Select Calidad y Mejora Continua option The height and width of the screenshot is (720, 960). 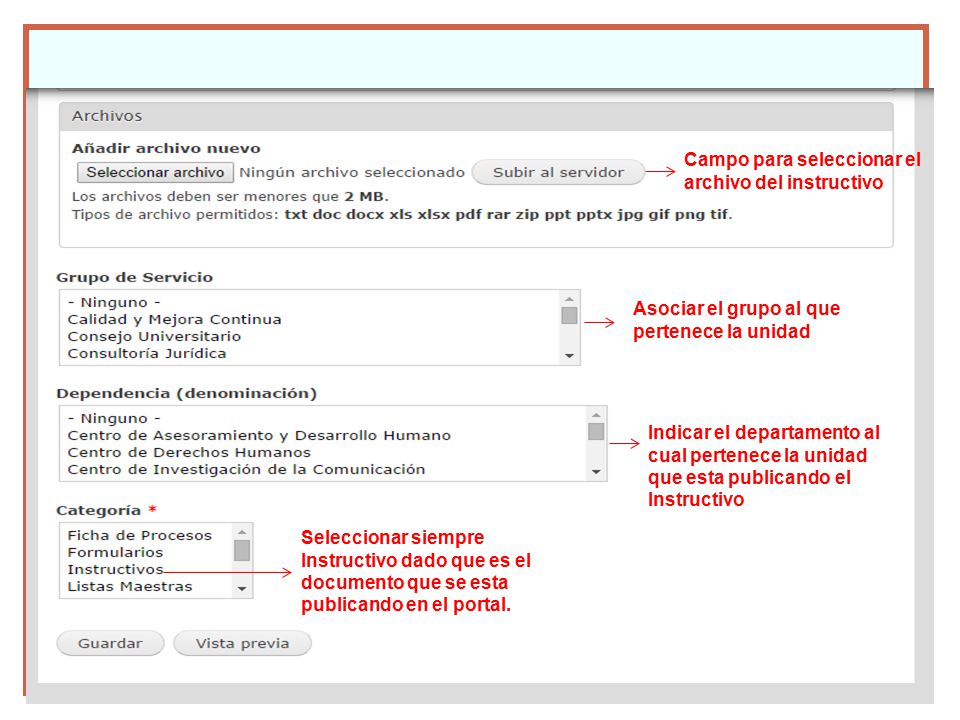coord(310,320)
